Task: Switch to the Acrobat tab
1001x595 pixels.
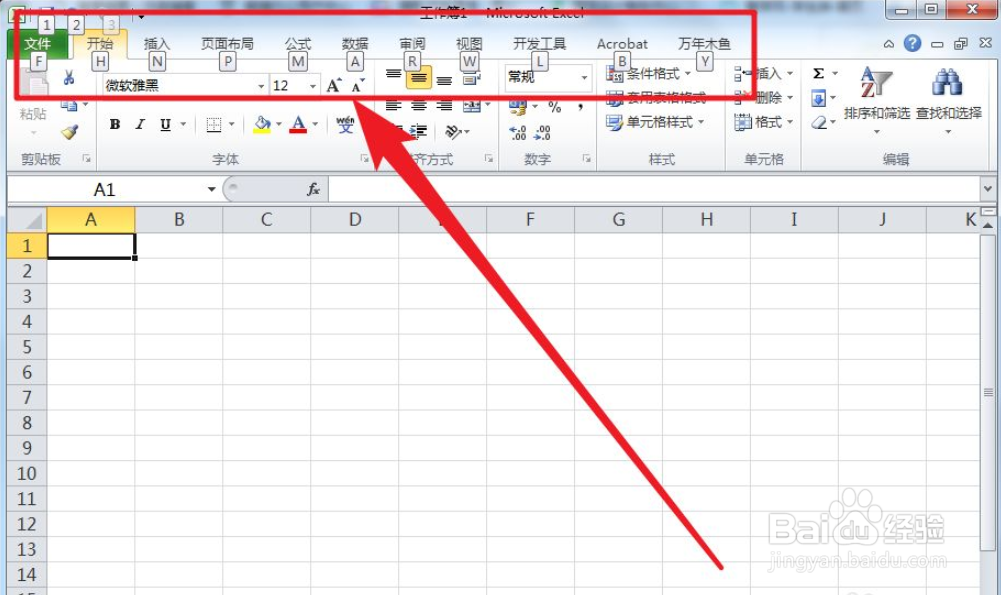Action: point(622,43)
